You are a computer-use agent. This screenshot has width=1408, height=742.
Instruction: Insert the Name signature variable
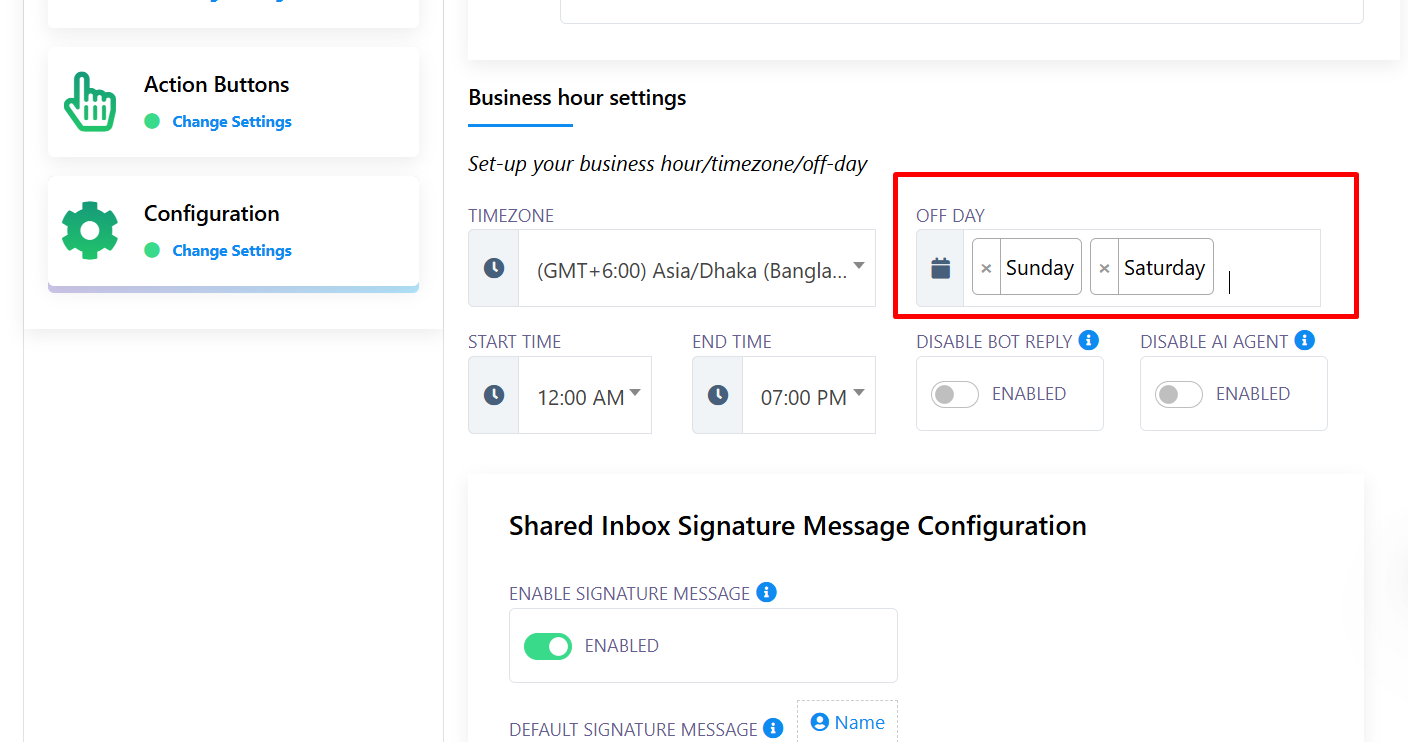click(847, 723)
